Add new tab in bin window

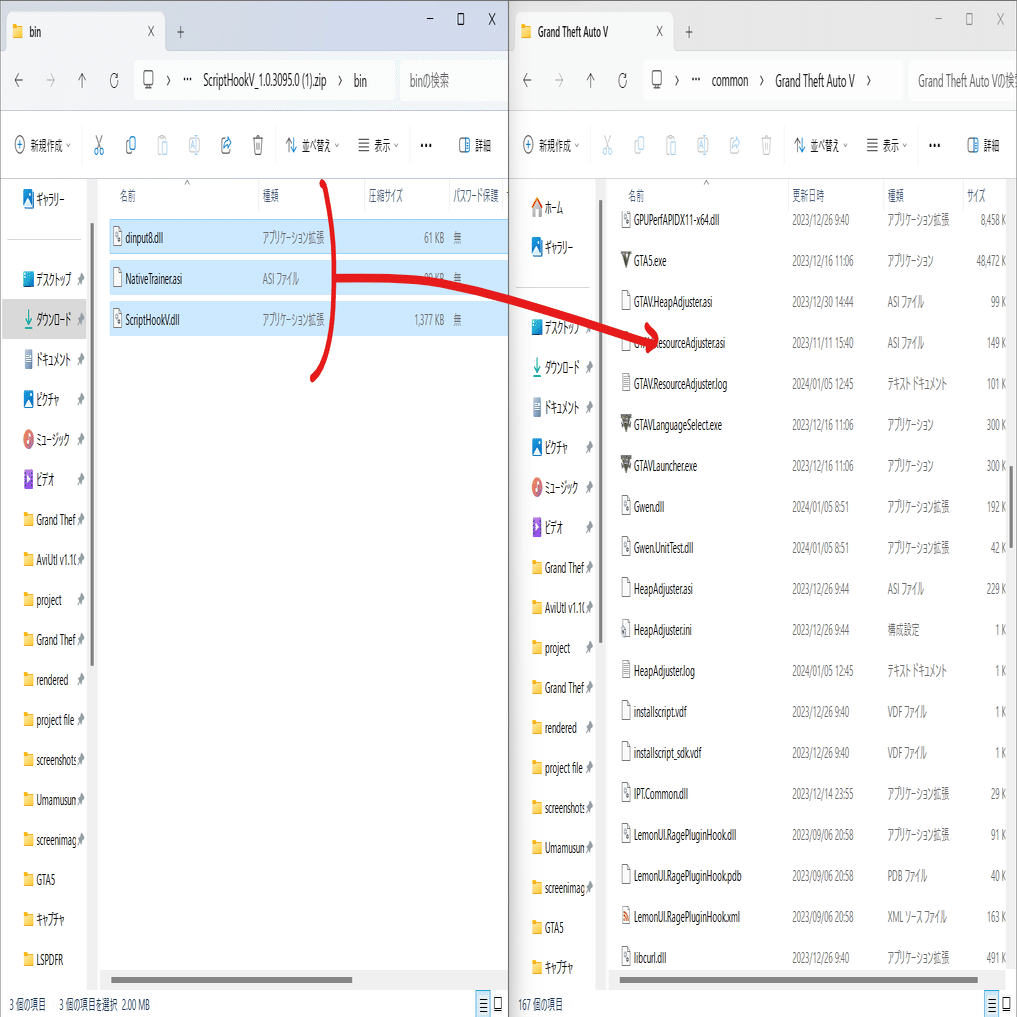point(181,32)
